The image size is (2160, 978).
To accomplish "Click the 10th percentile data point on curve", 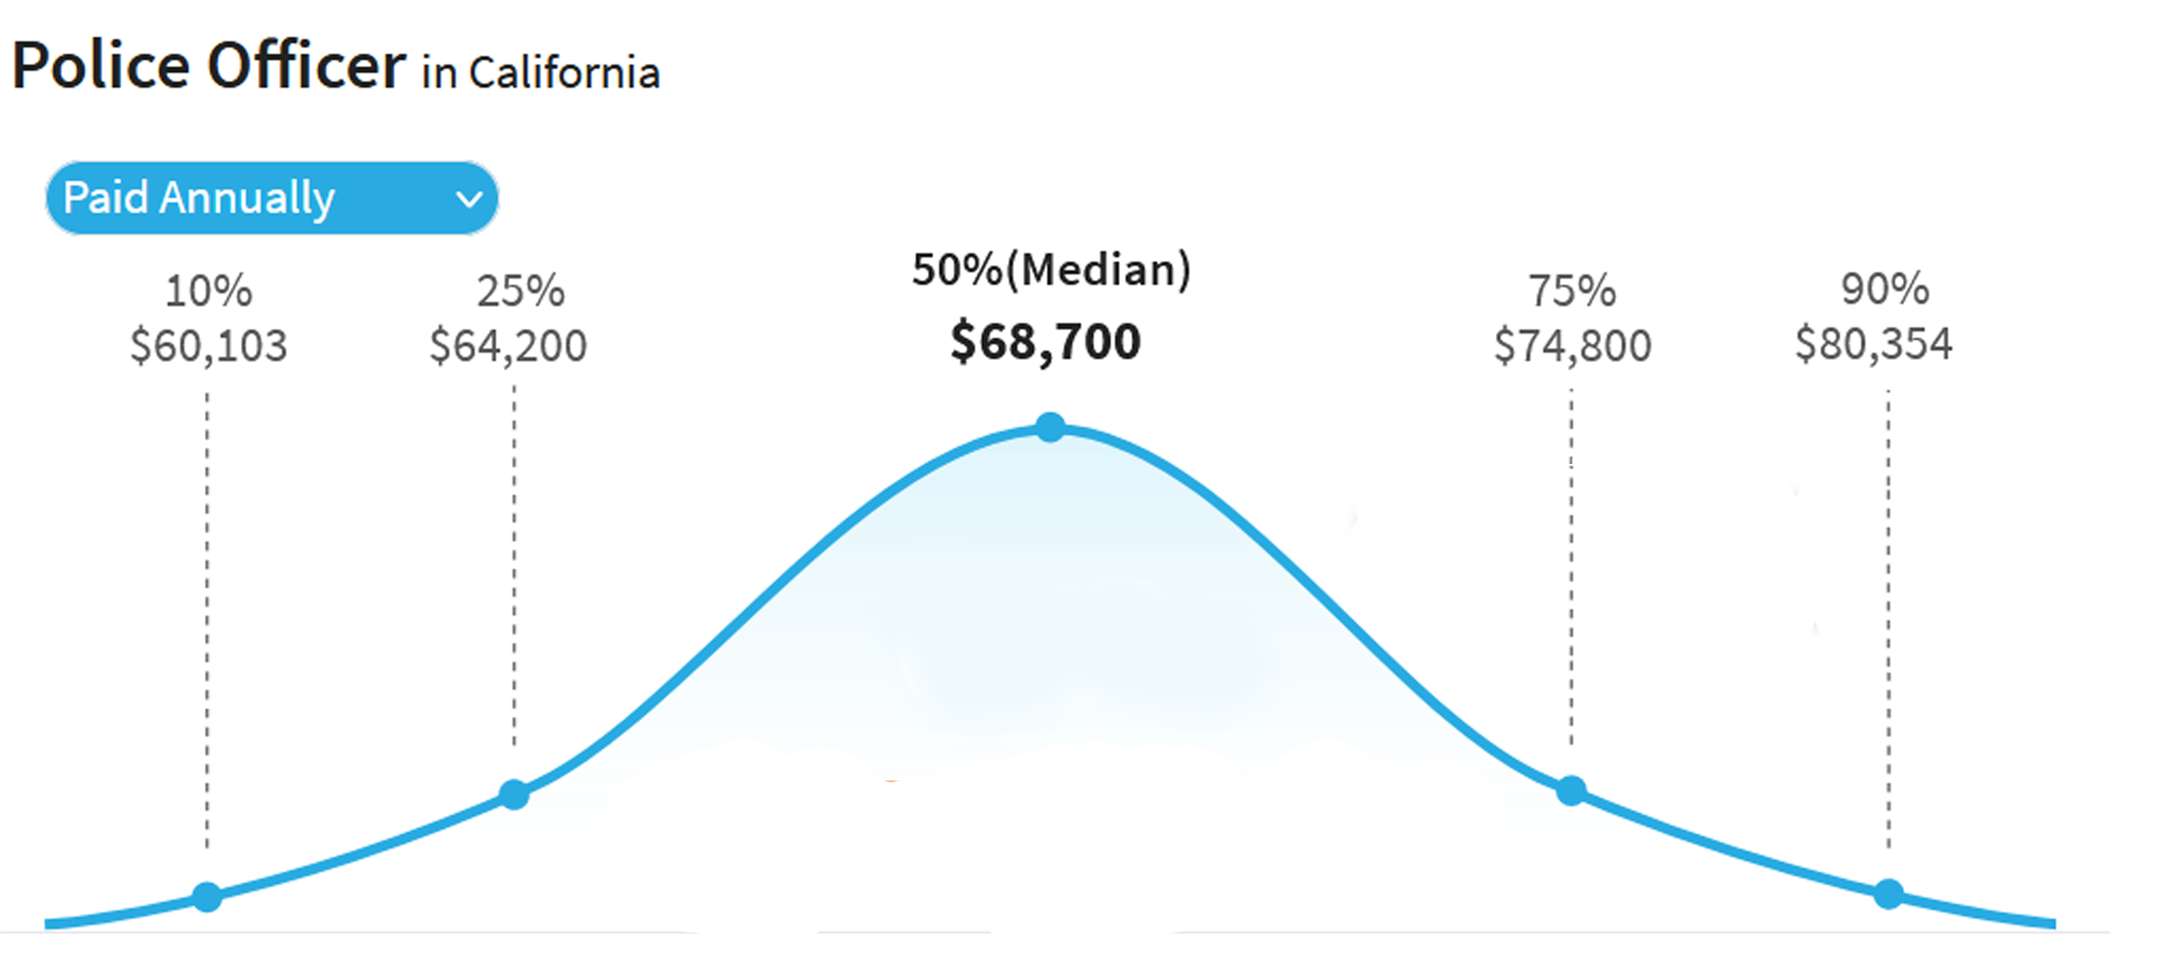I will click(x=207, y=897).
